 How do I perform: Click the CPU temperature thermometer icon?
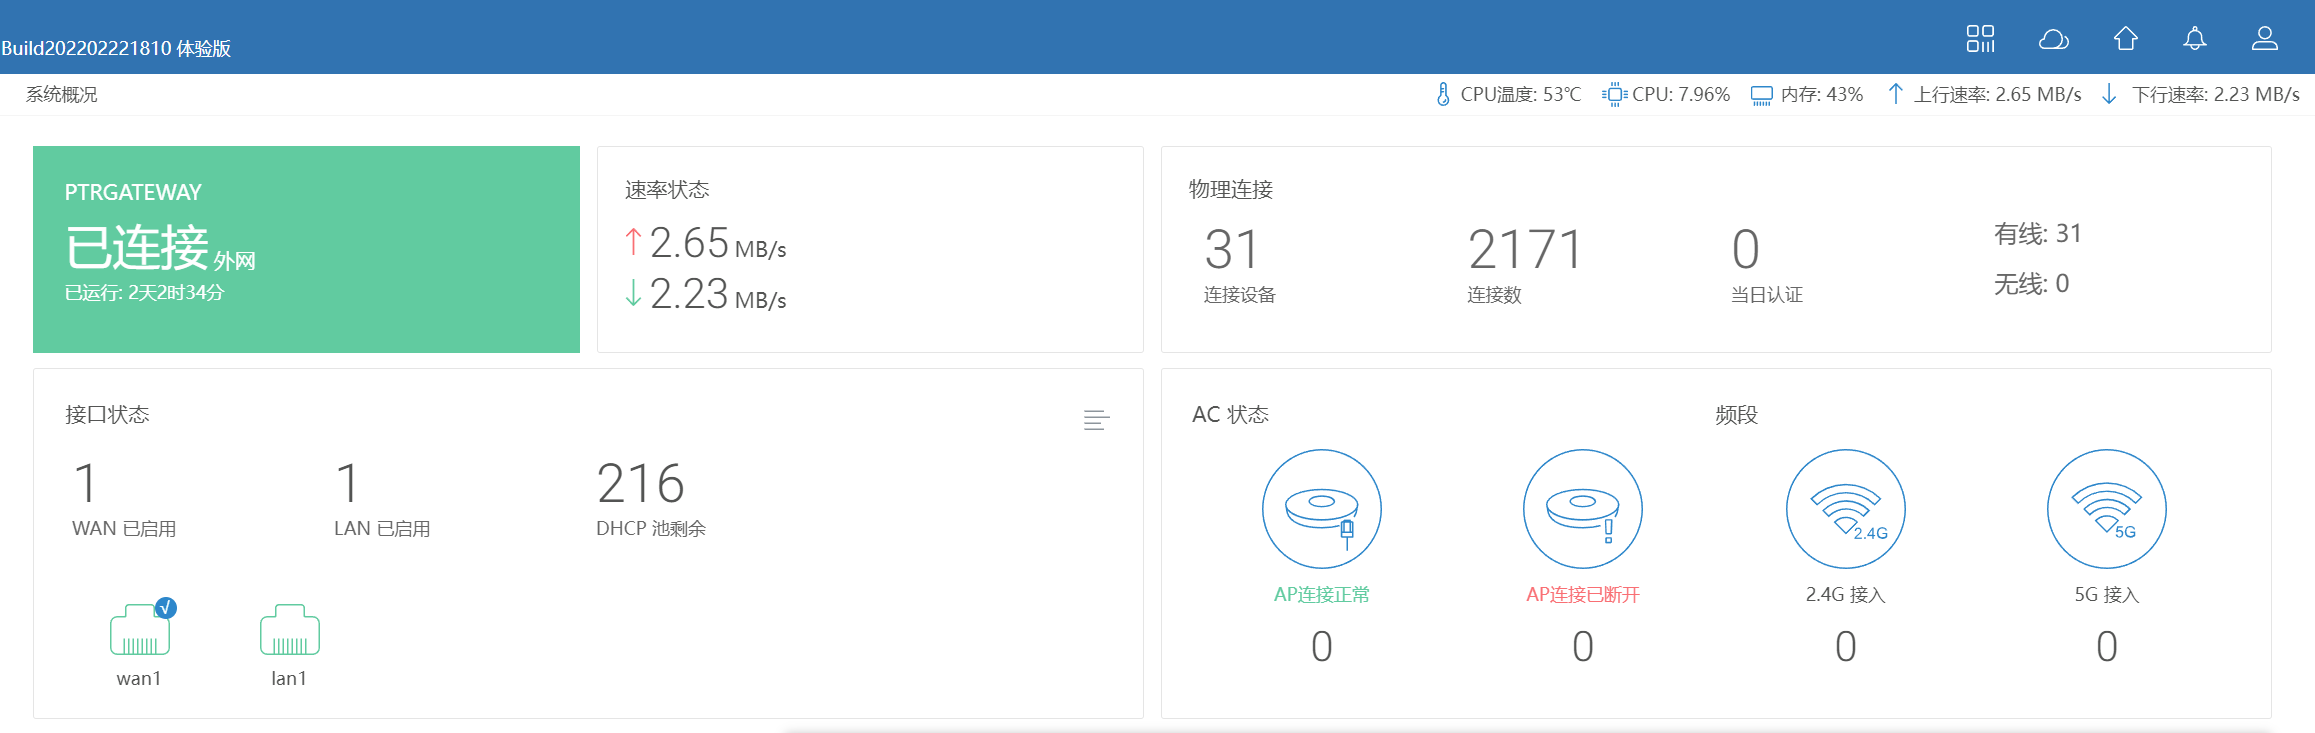pos(1442,94)
